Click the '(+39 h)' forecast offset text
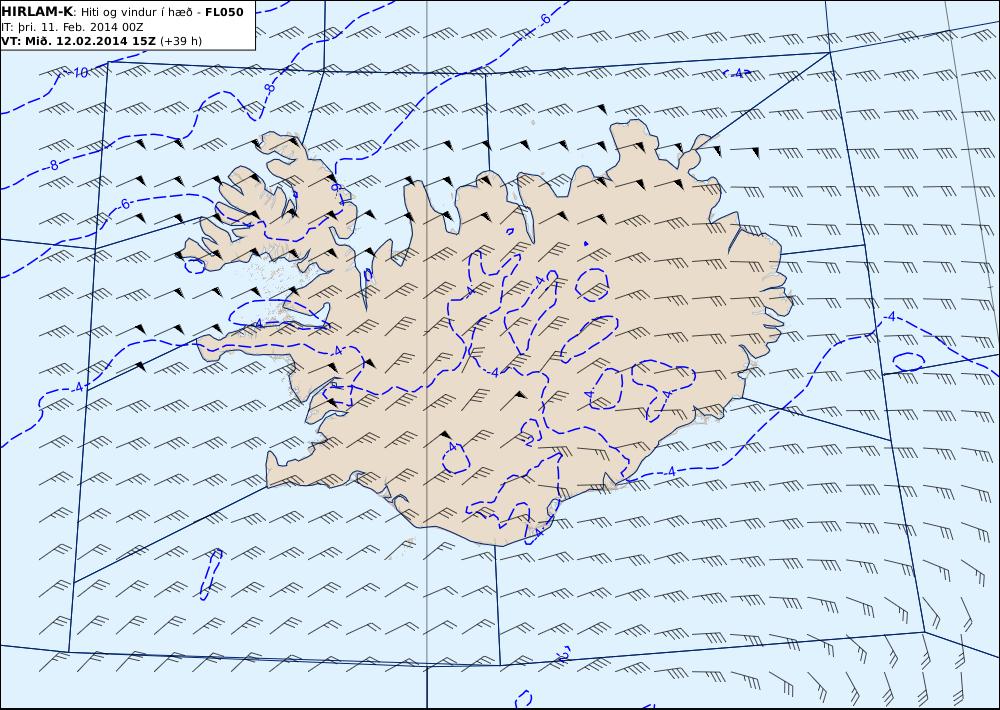 click(x=180, y=41)
